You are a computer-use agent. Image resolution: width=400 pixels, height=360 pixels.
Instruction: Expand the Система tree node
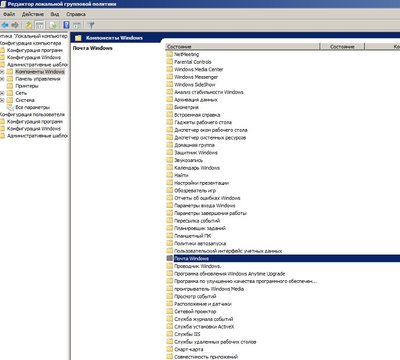(2, 100)
